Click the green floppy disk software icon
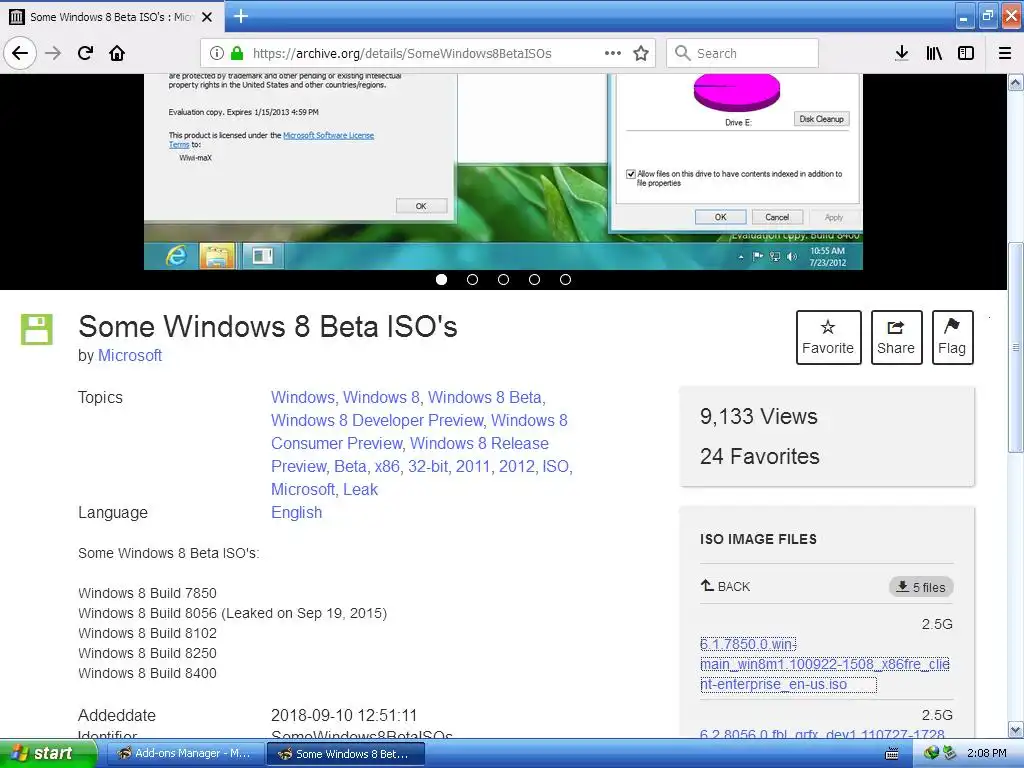 tap(37, 329)
